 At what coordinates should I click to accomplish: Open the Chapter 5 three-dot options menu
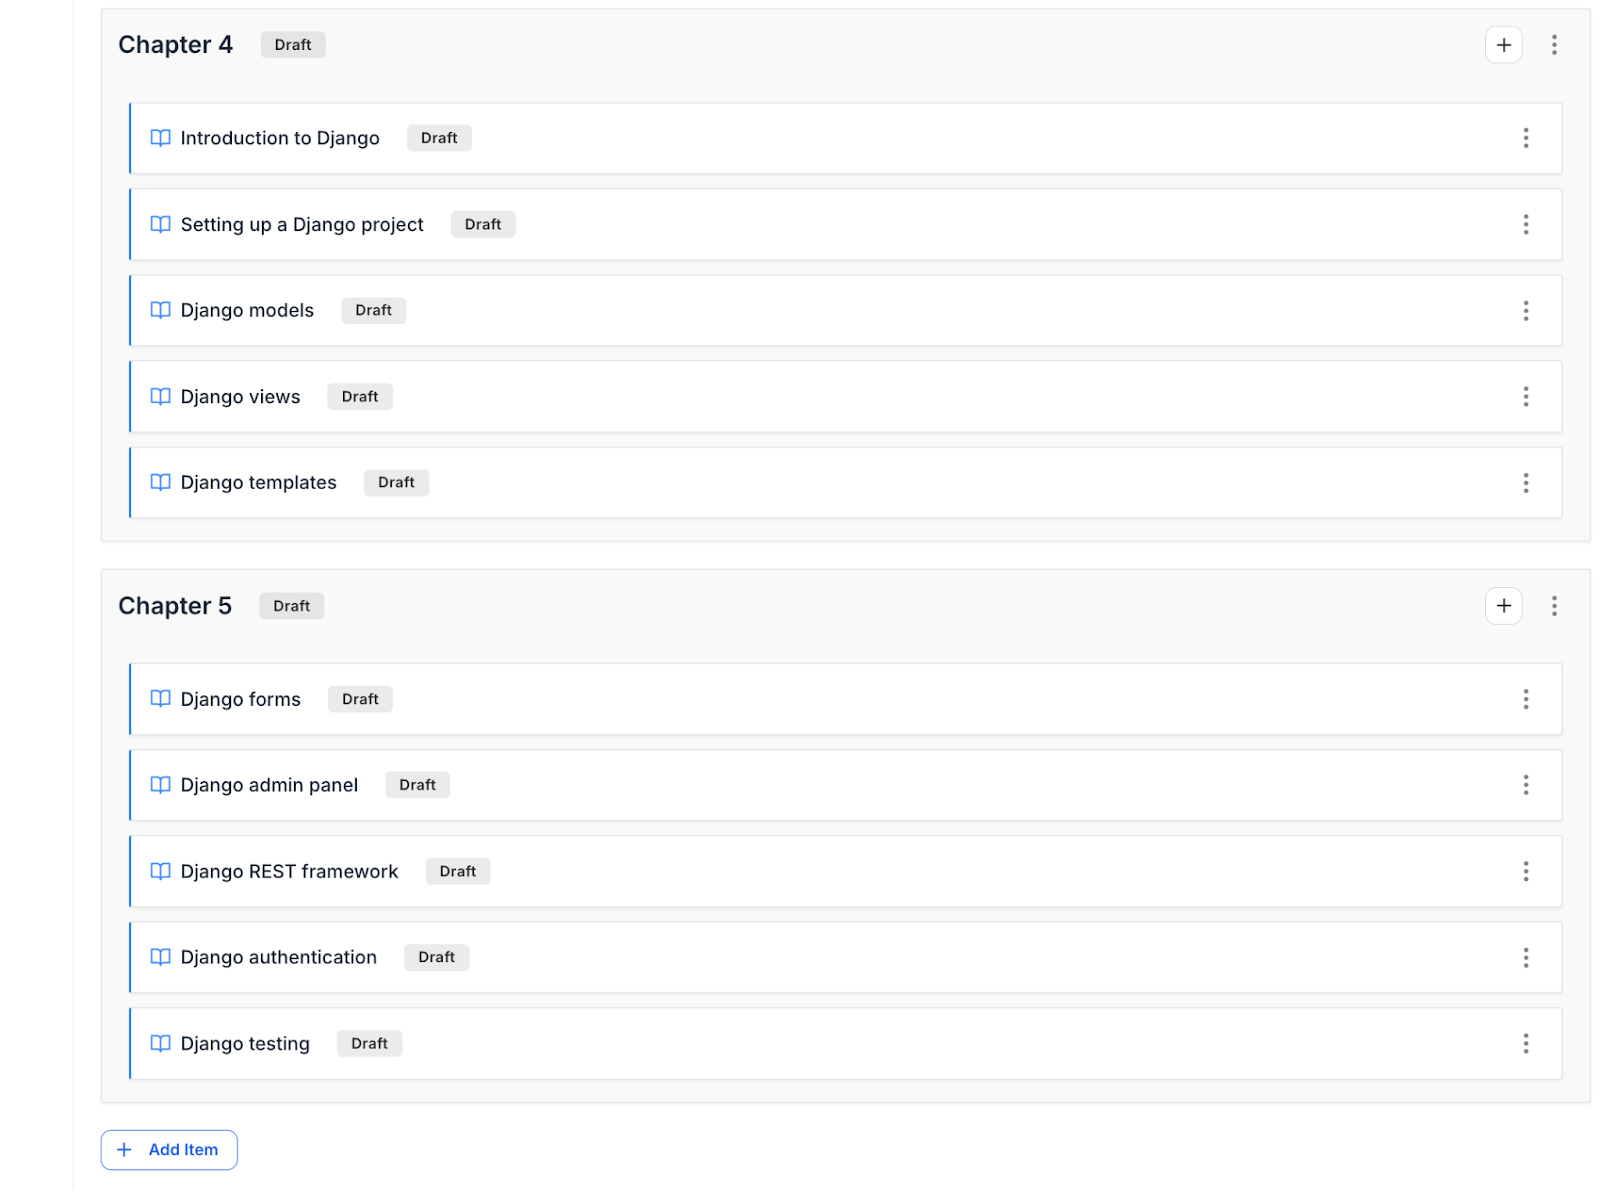click(1554, 606)
